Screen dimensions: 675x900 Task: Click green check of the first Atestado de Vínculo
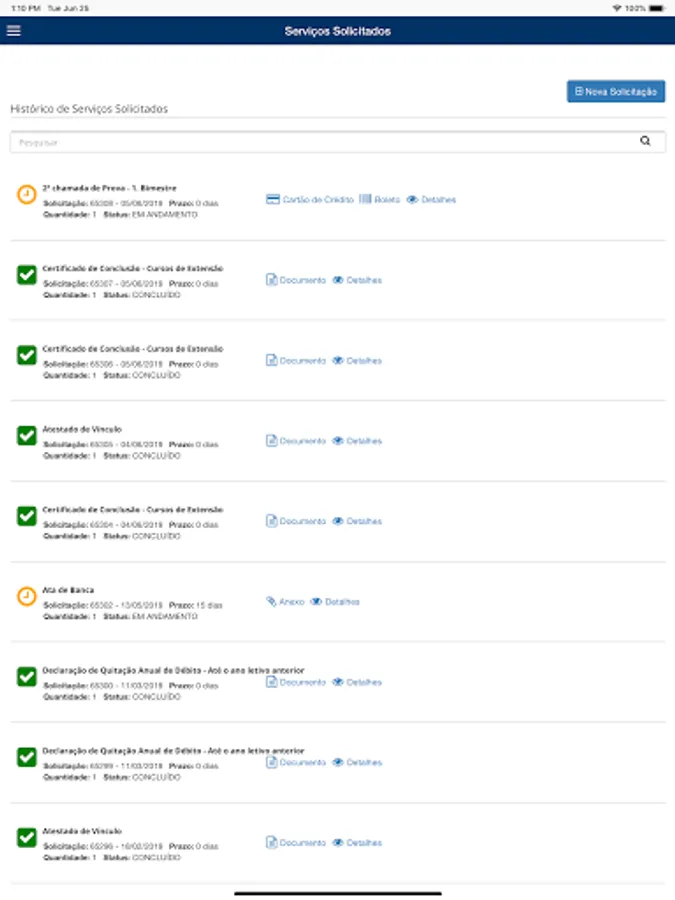[x=26, y=436]
